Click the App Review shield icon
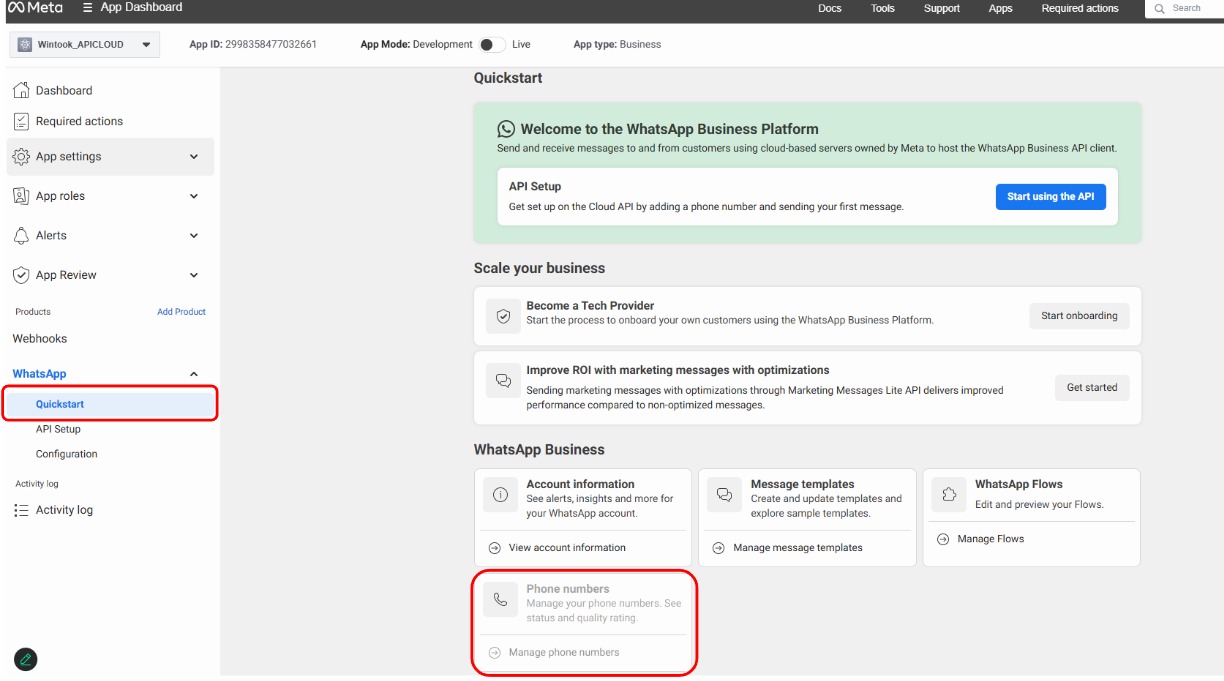The image size is (1224, 681). click(x=21, y=275)
